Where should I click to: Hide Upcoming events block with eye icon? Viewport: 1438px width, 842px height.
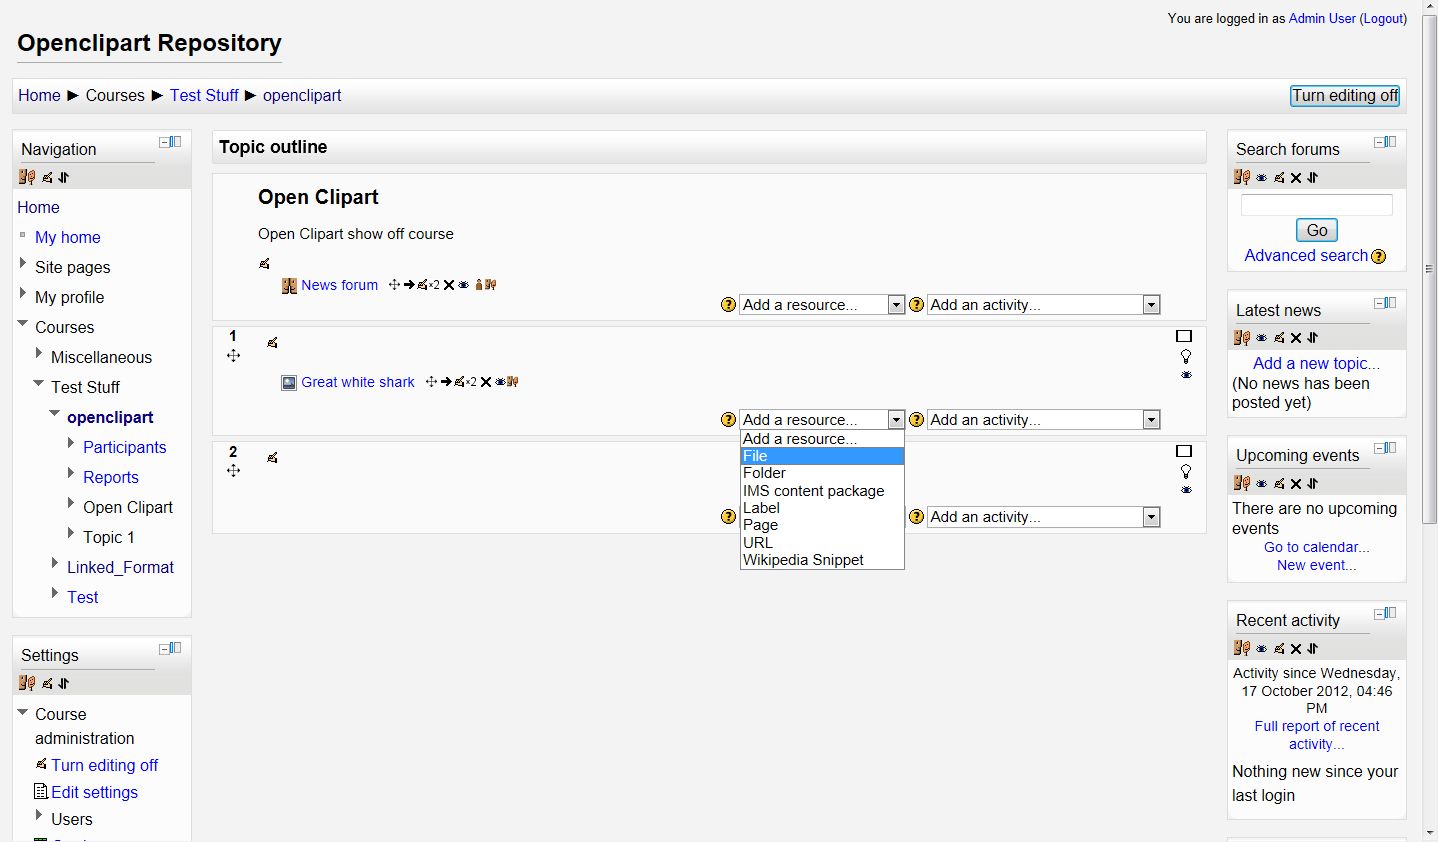1262,484
